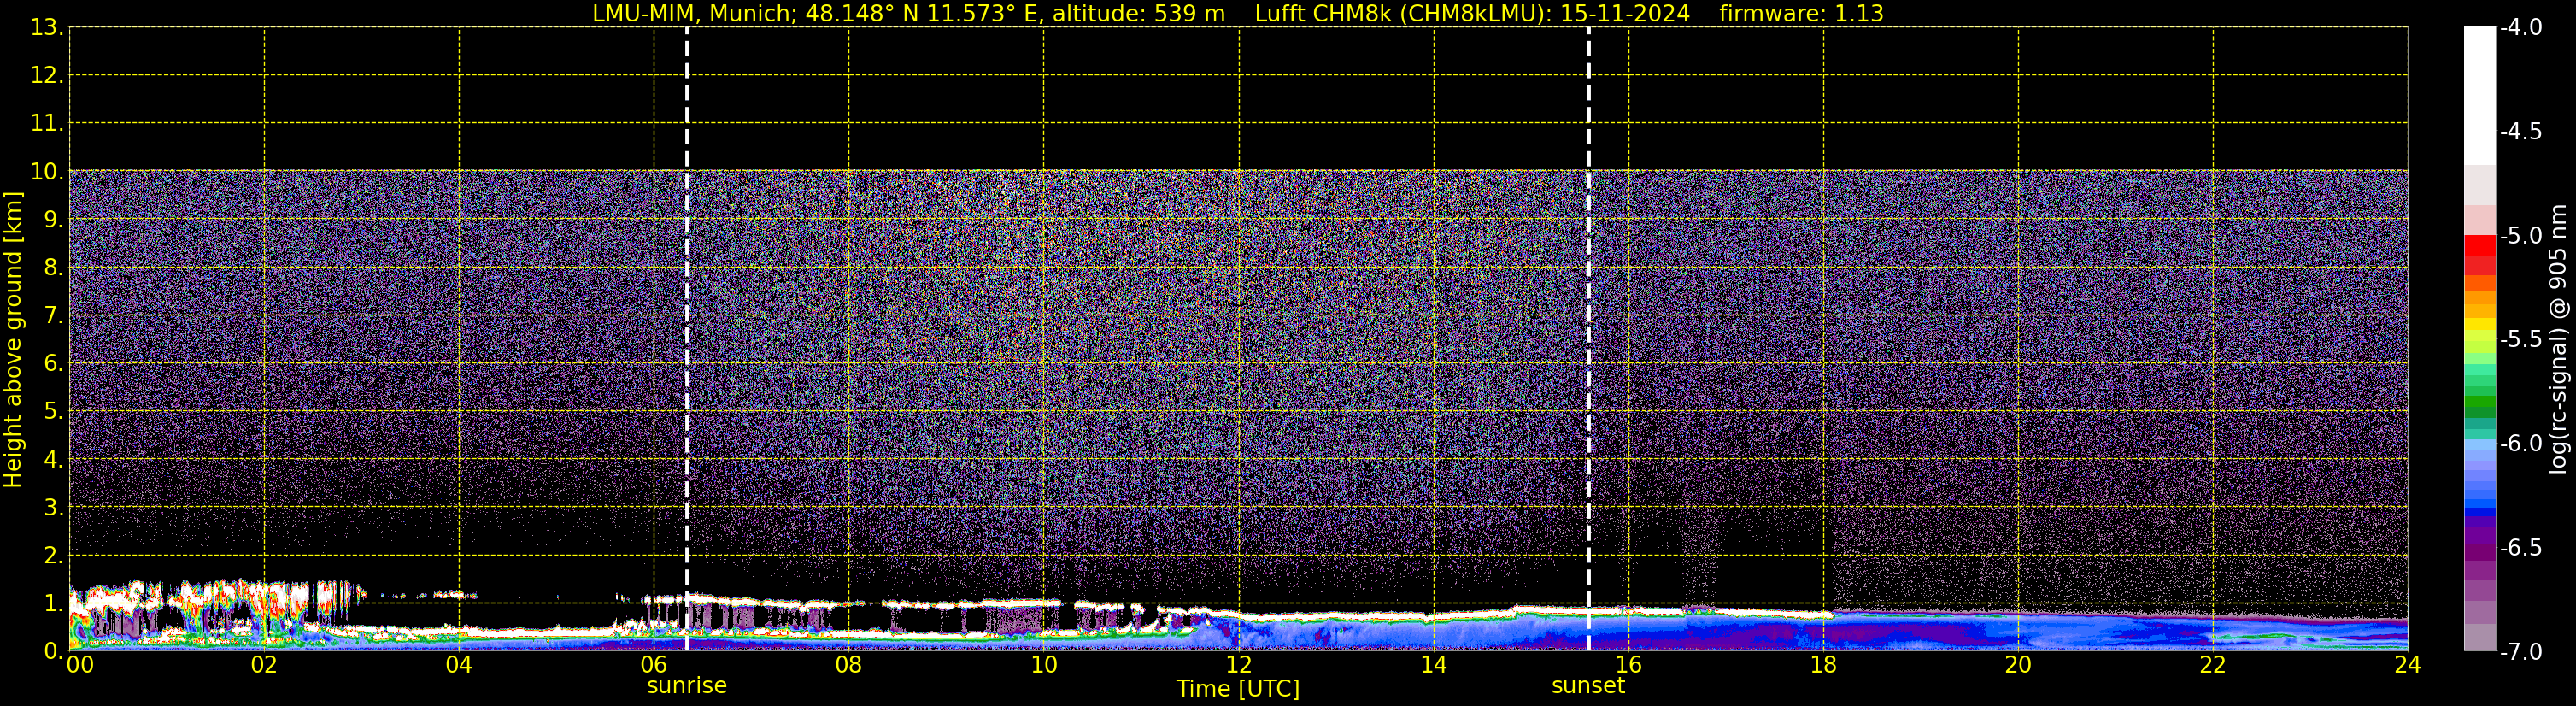Click the '6.' height axis tick label

pos(53,364)
